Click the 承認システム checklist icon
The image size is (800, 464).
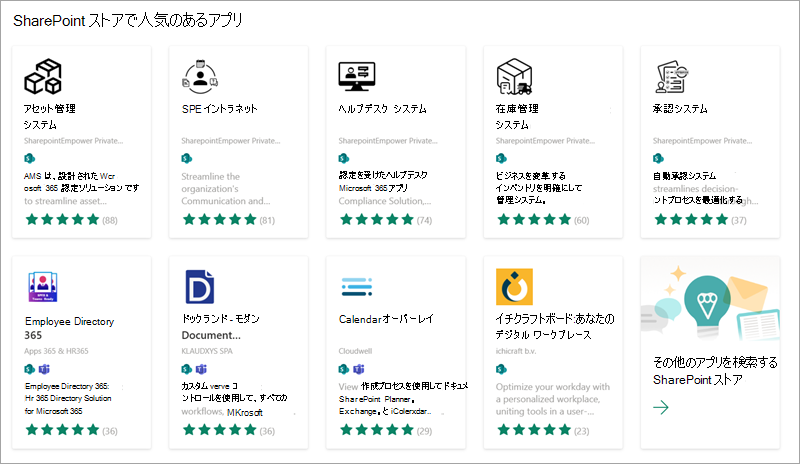click(x=671, y=77)
